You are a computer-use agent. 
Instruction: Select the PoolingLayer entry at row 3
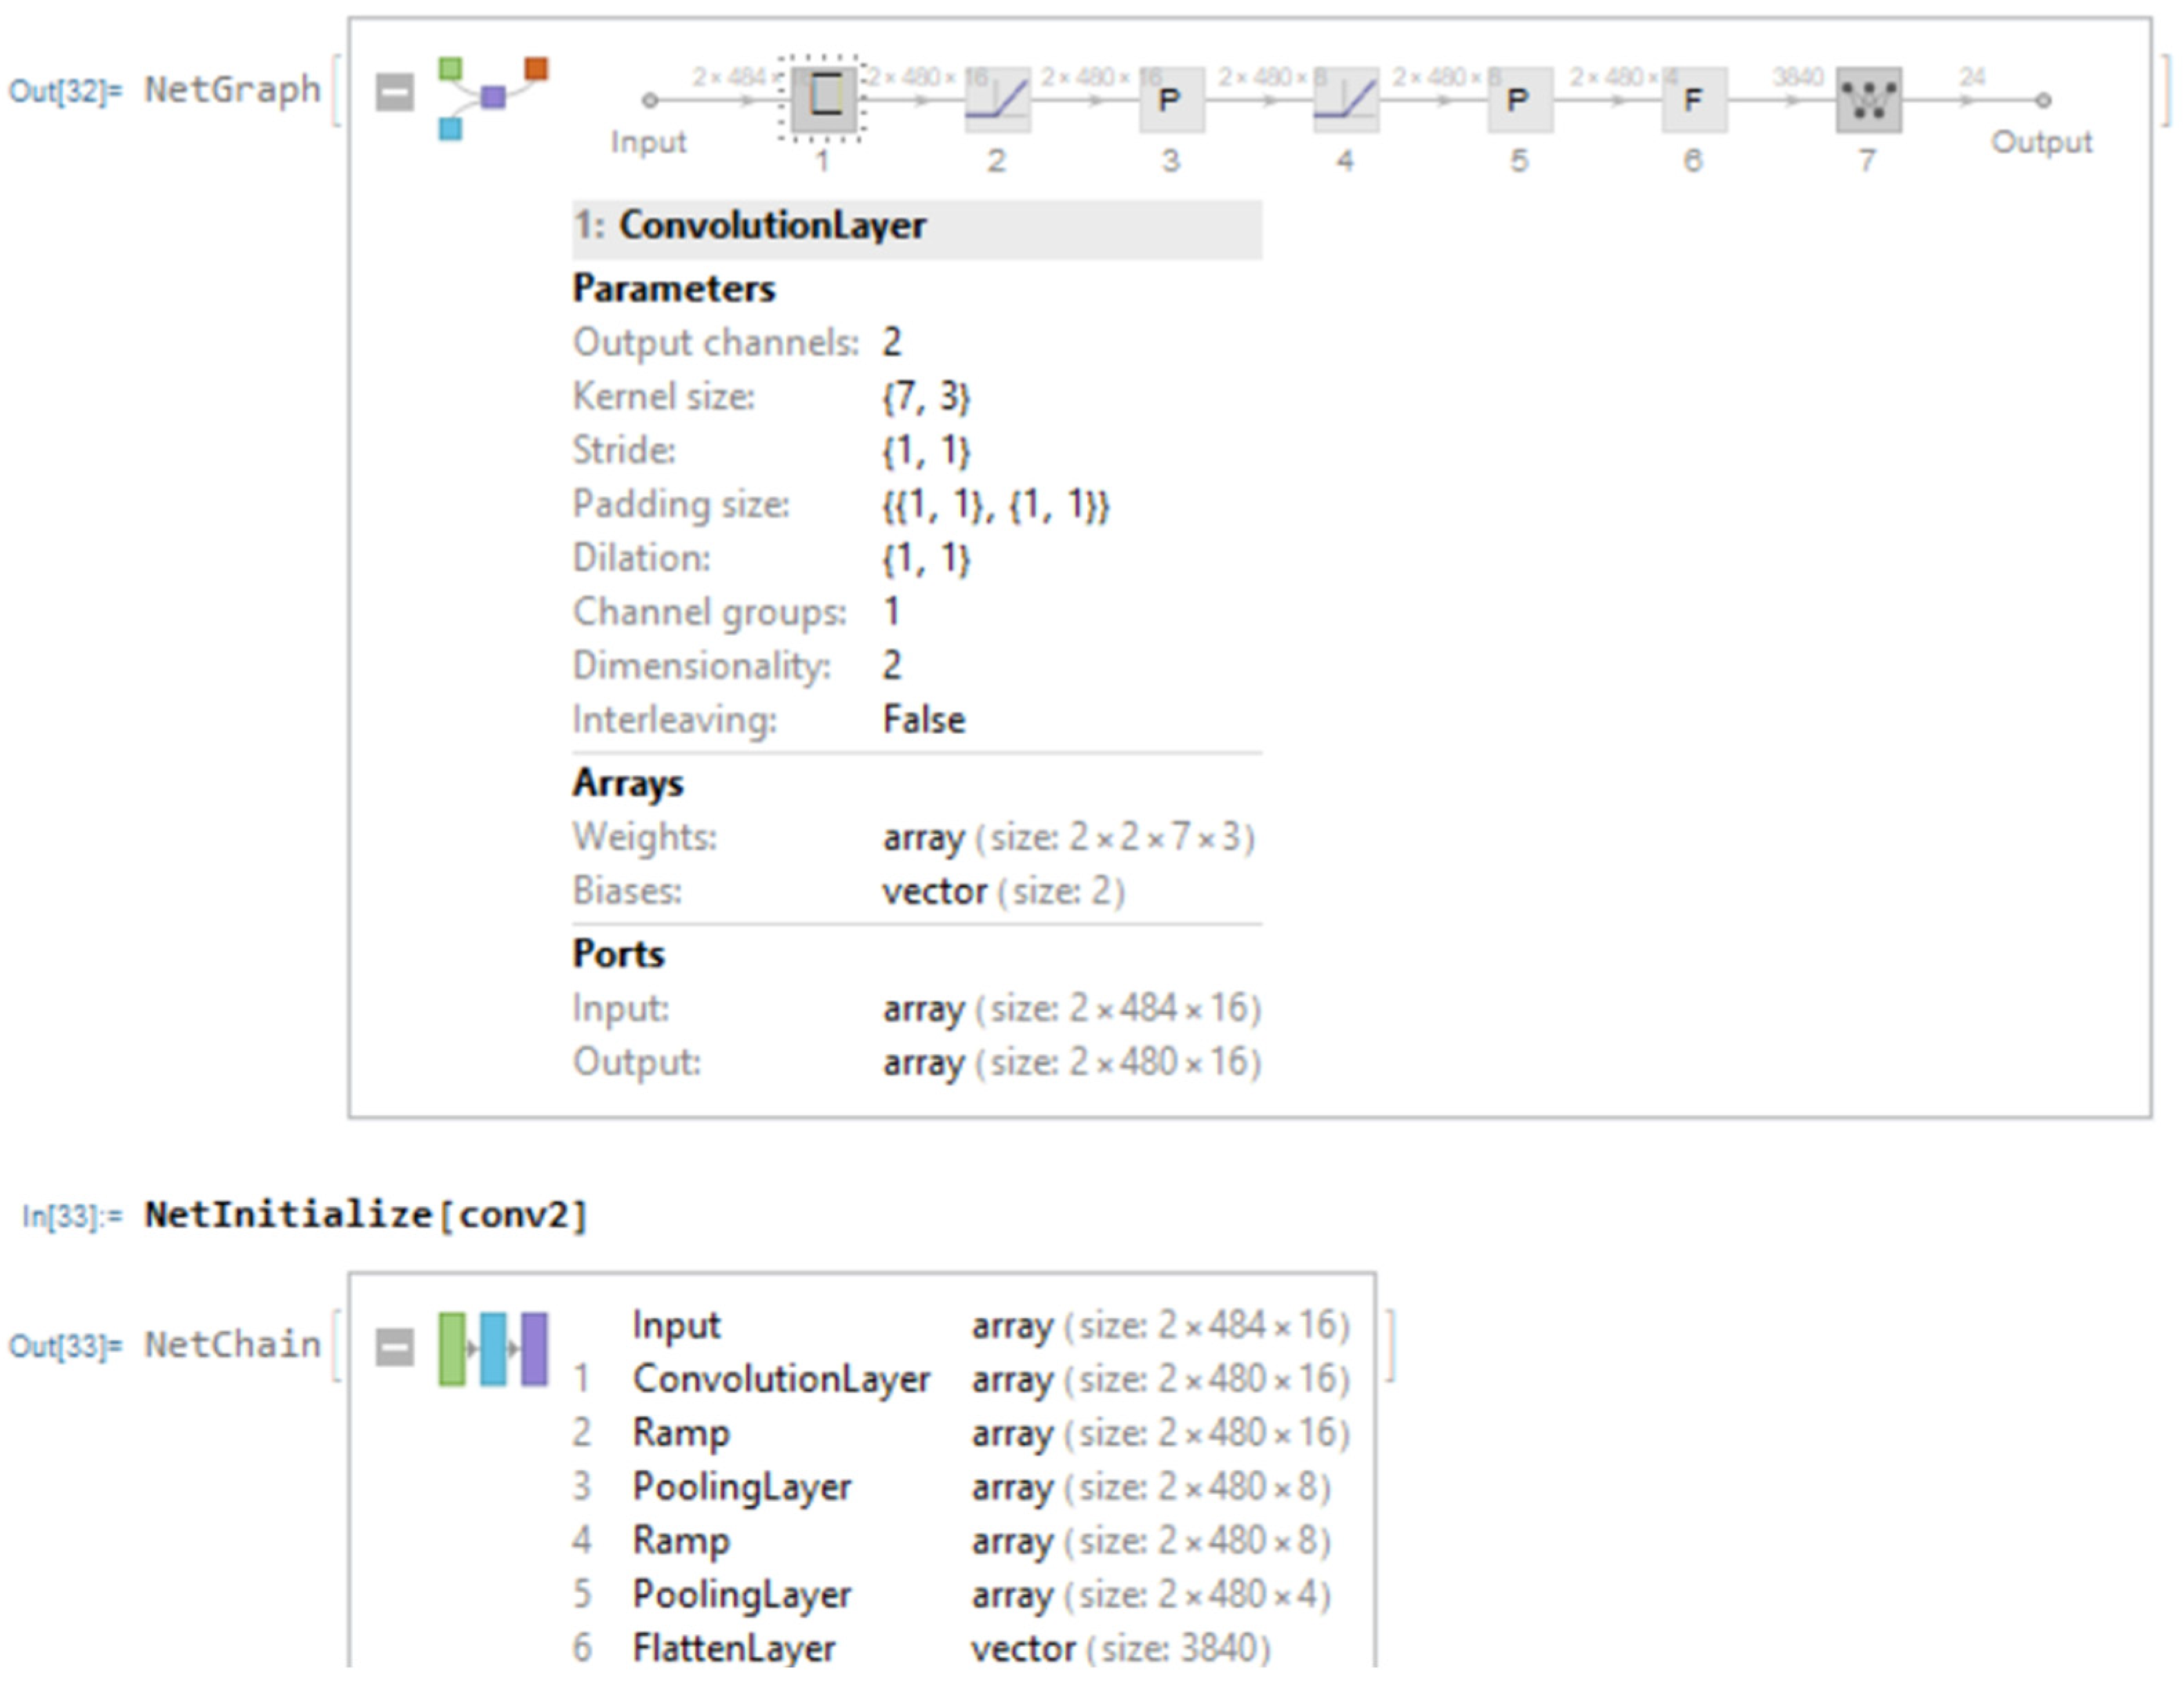pos(742,1487)
